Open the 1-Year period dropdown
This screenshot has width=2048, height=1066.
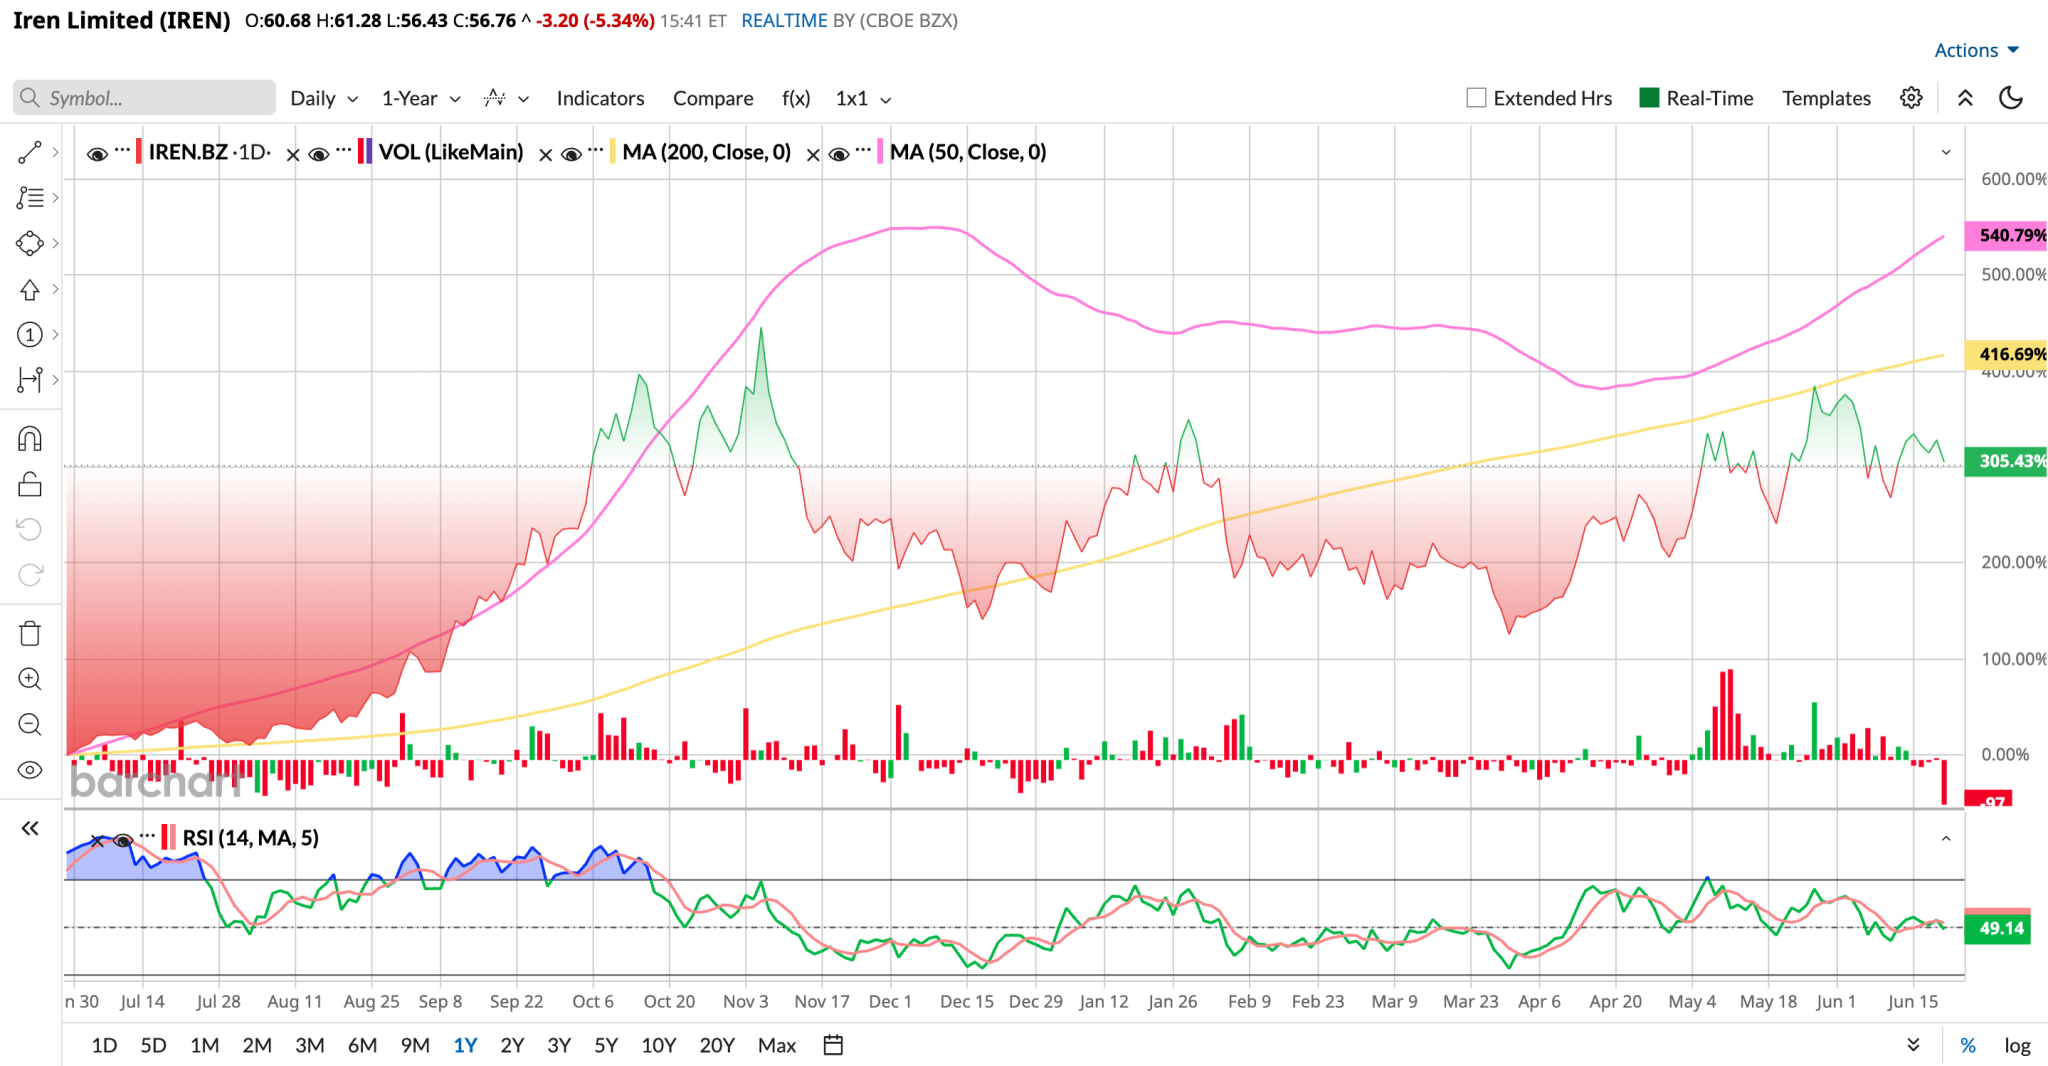pos(420,98)
